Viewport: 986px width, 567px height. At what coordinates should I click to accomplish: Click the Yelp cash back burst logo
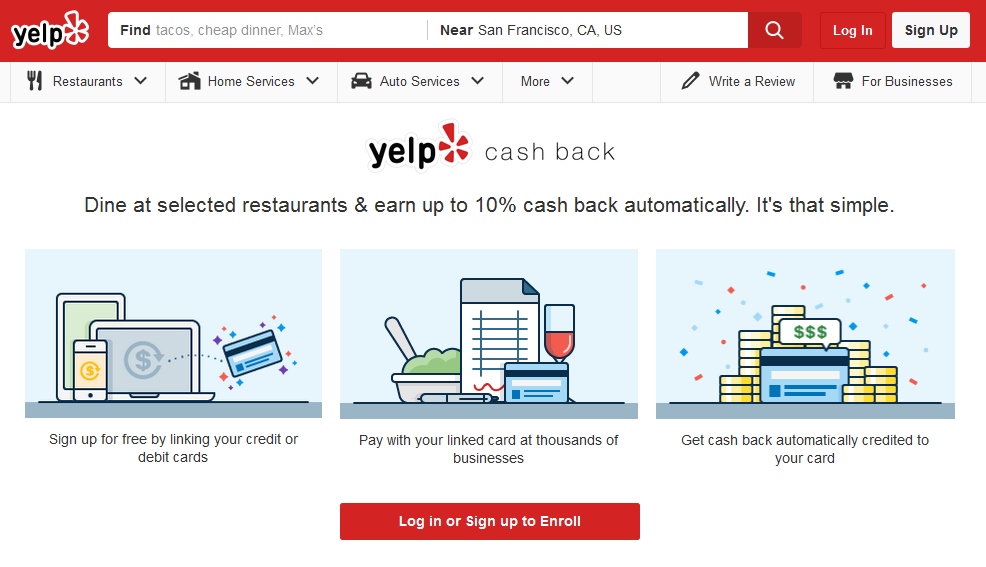pos(453,146)
